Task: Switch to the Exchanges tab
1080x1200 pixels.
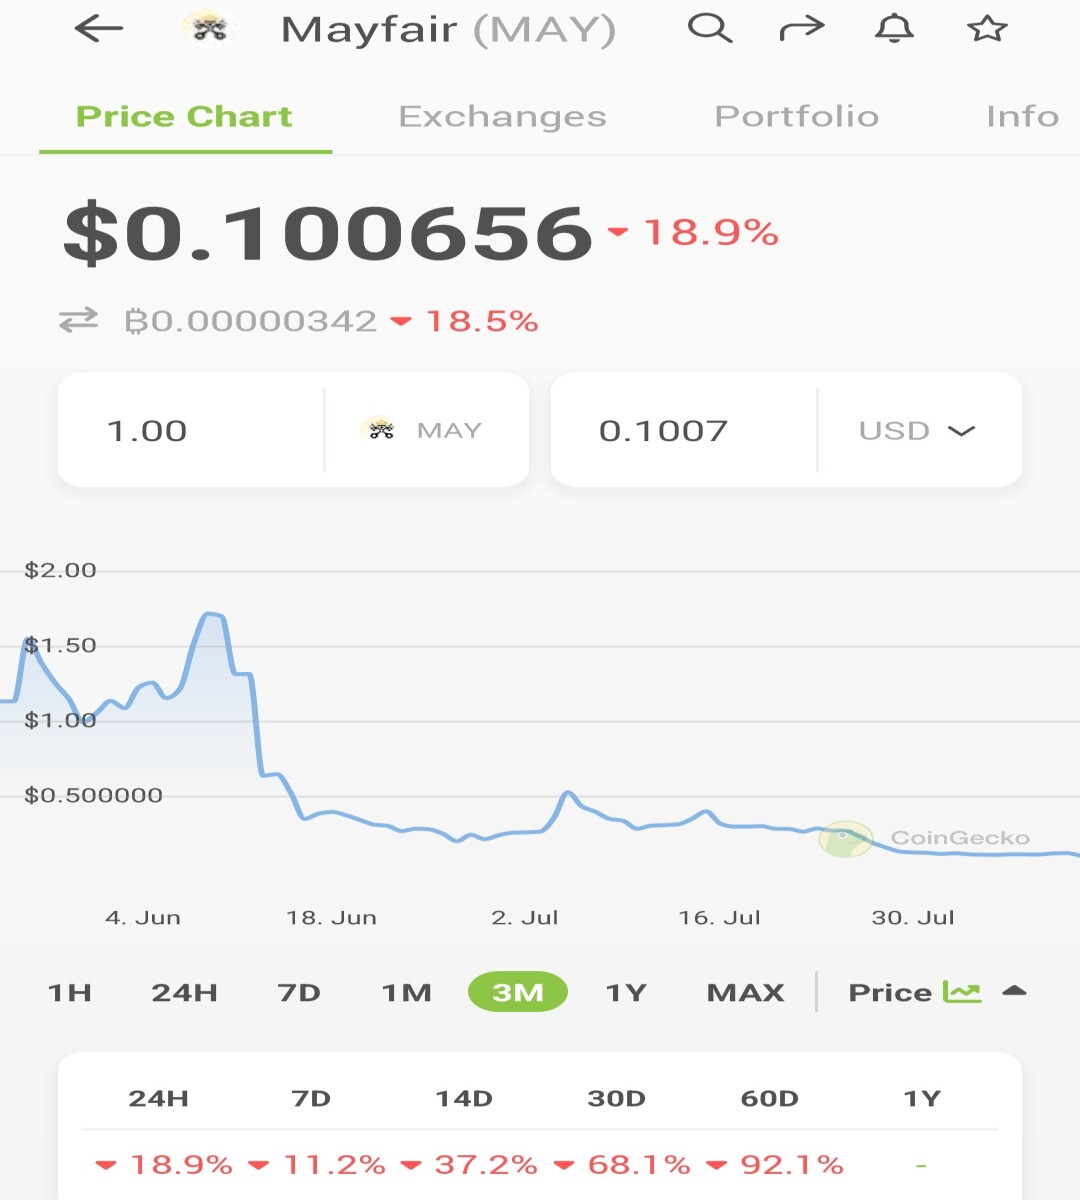Action: 502,116
